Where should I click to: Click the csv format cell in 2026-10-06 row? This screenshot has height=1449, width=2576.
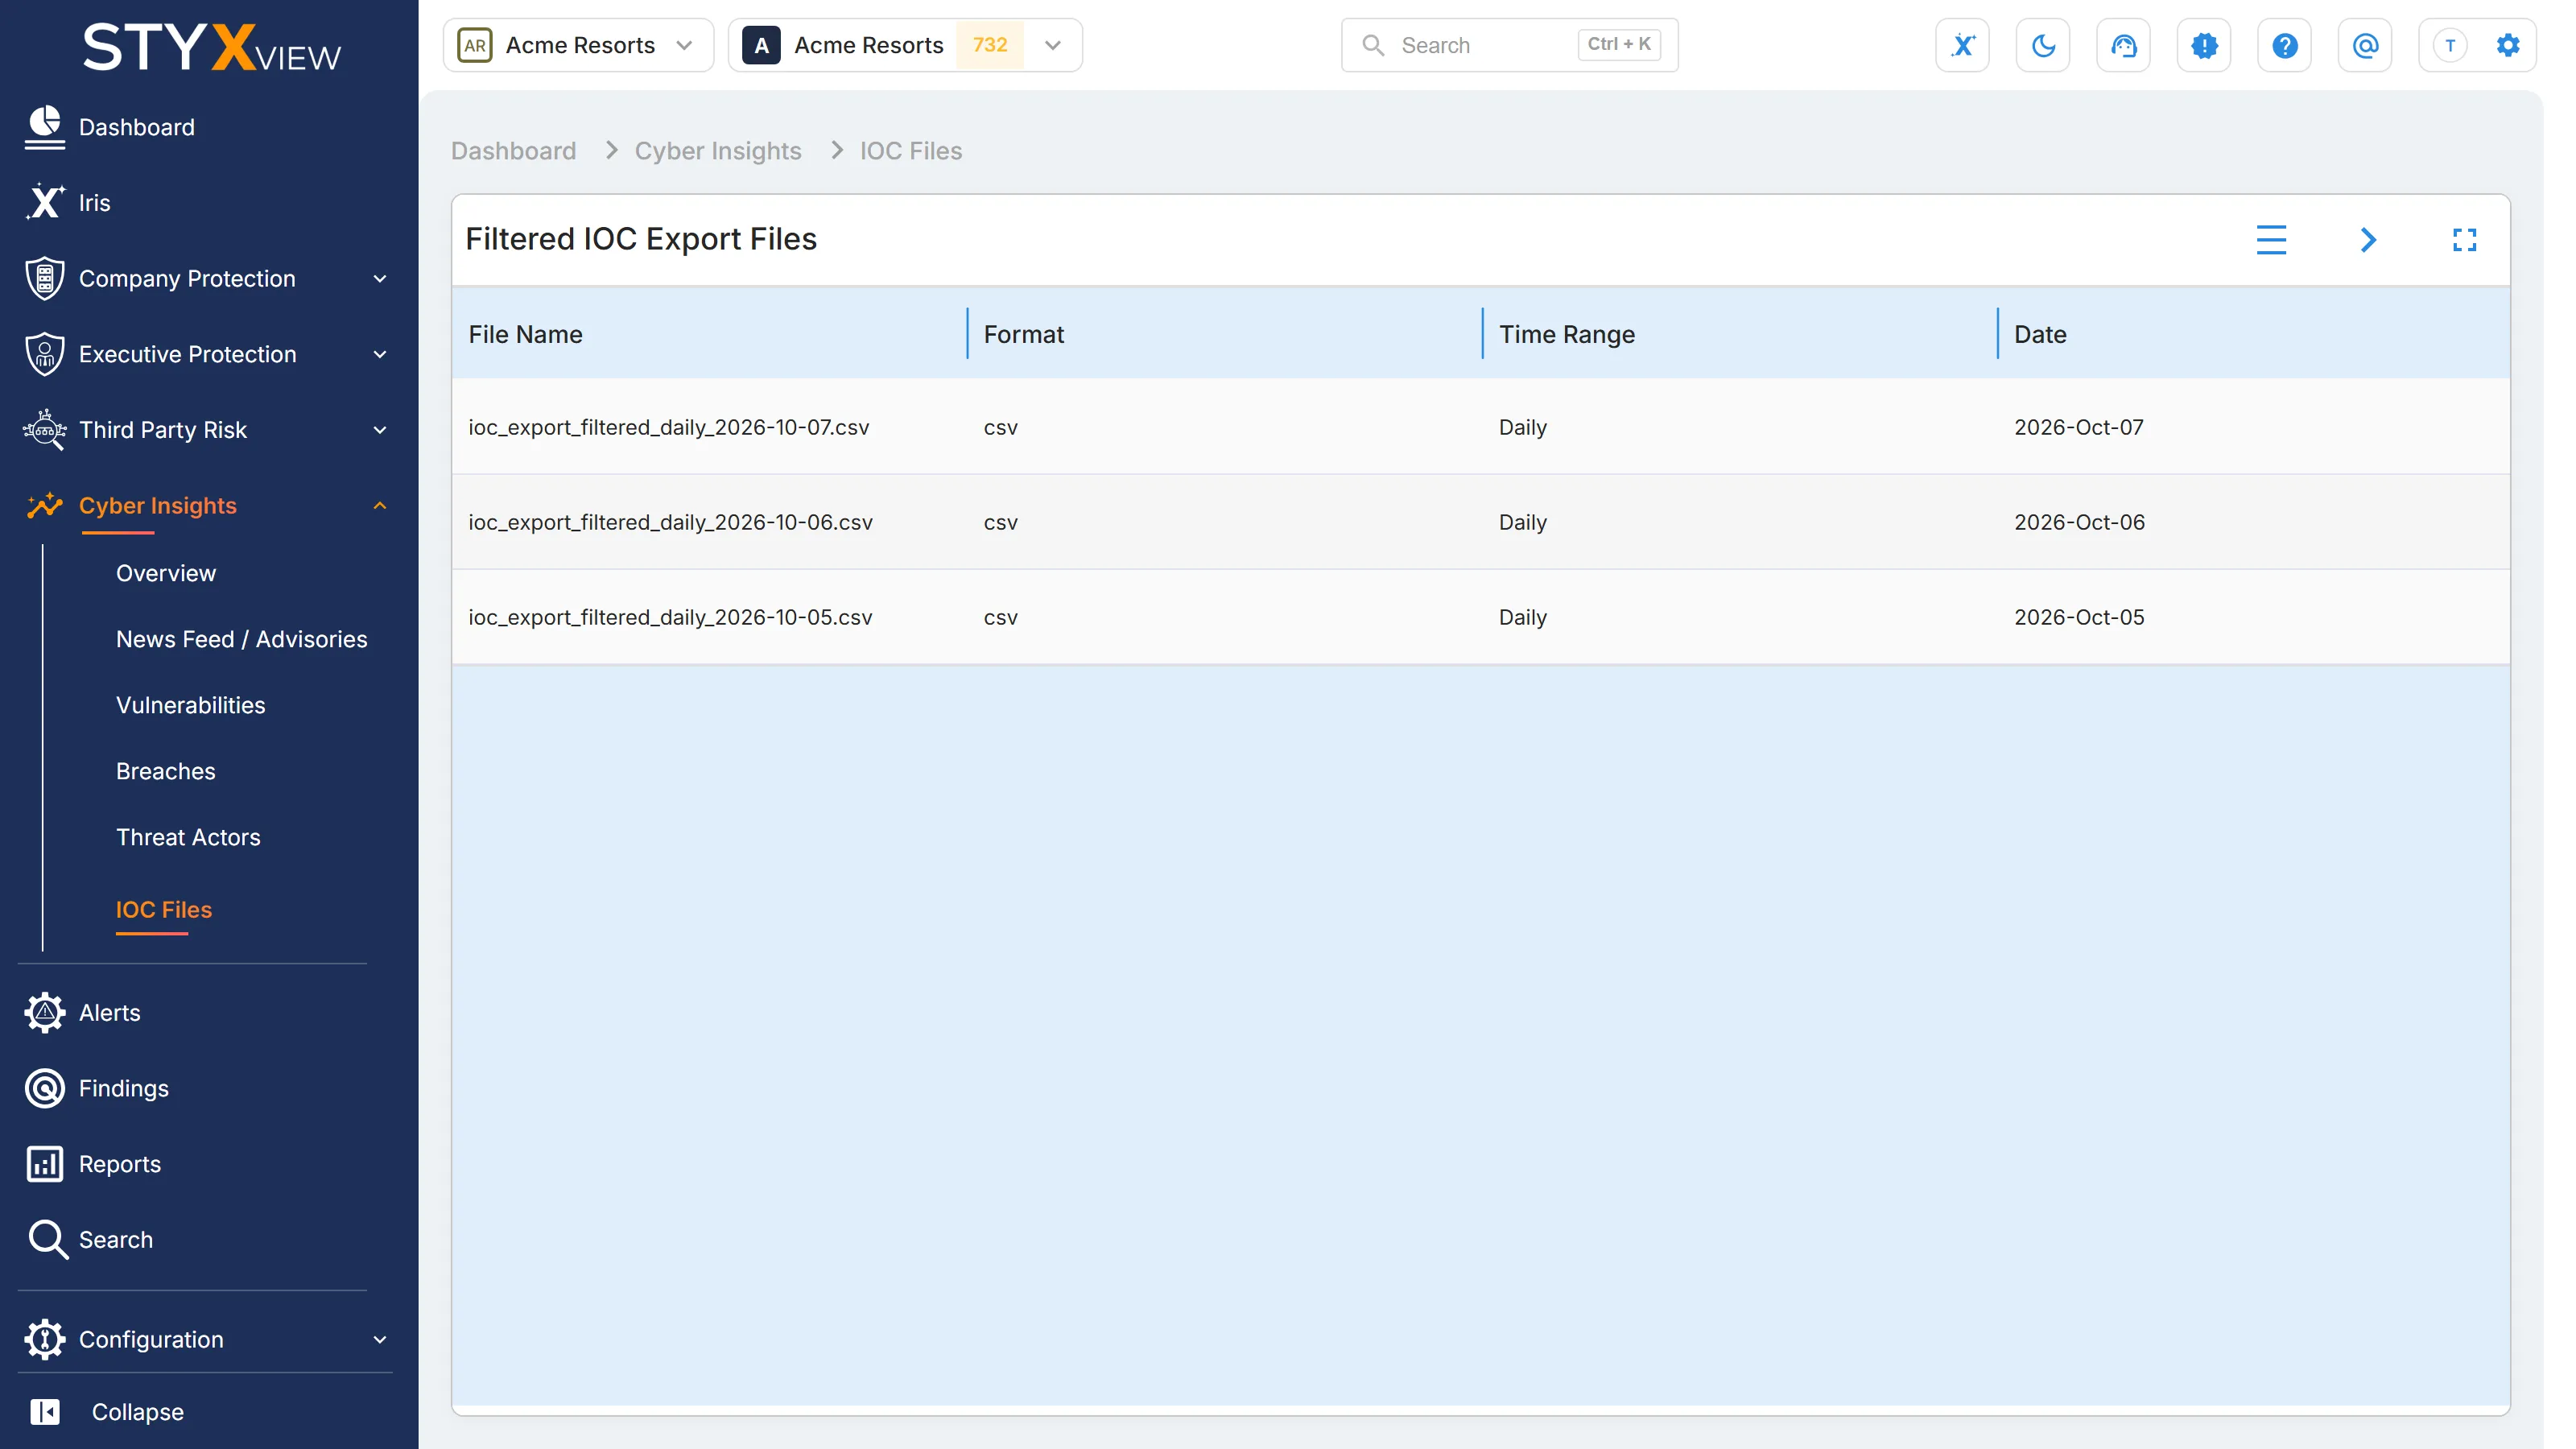pos(1001,522)
